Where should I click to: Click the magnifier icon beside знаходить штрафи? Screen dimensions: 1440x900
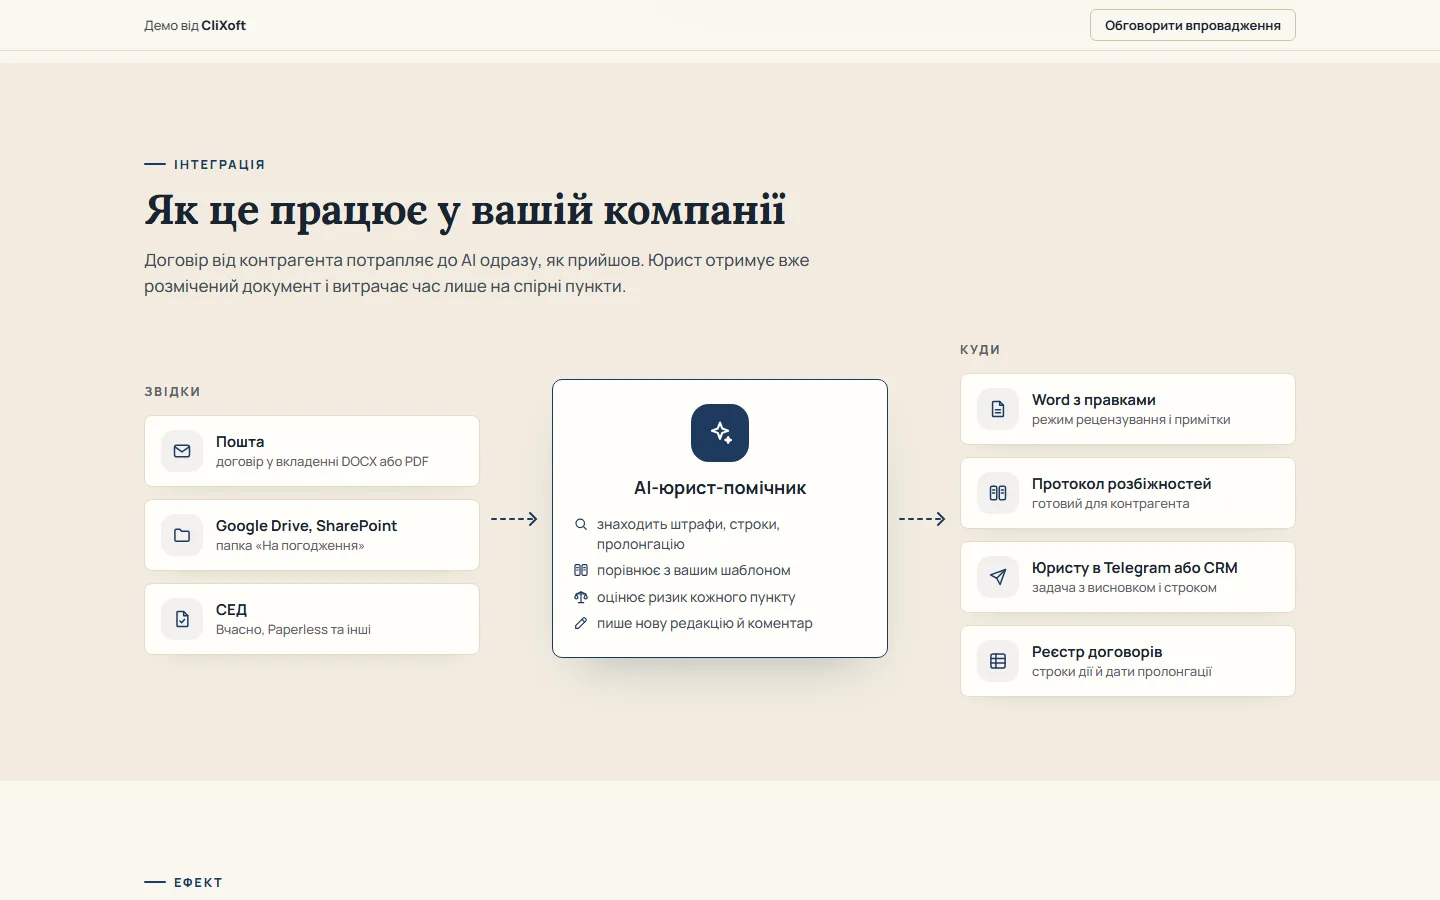(x=581, y=524)
